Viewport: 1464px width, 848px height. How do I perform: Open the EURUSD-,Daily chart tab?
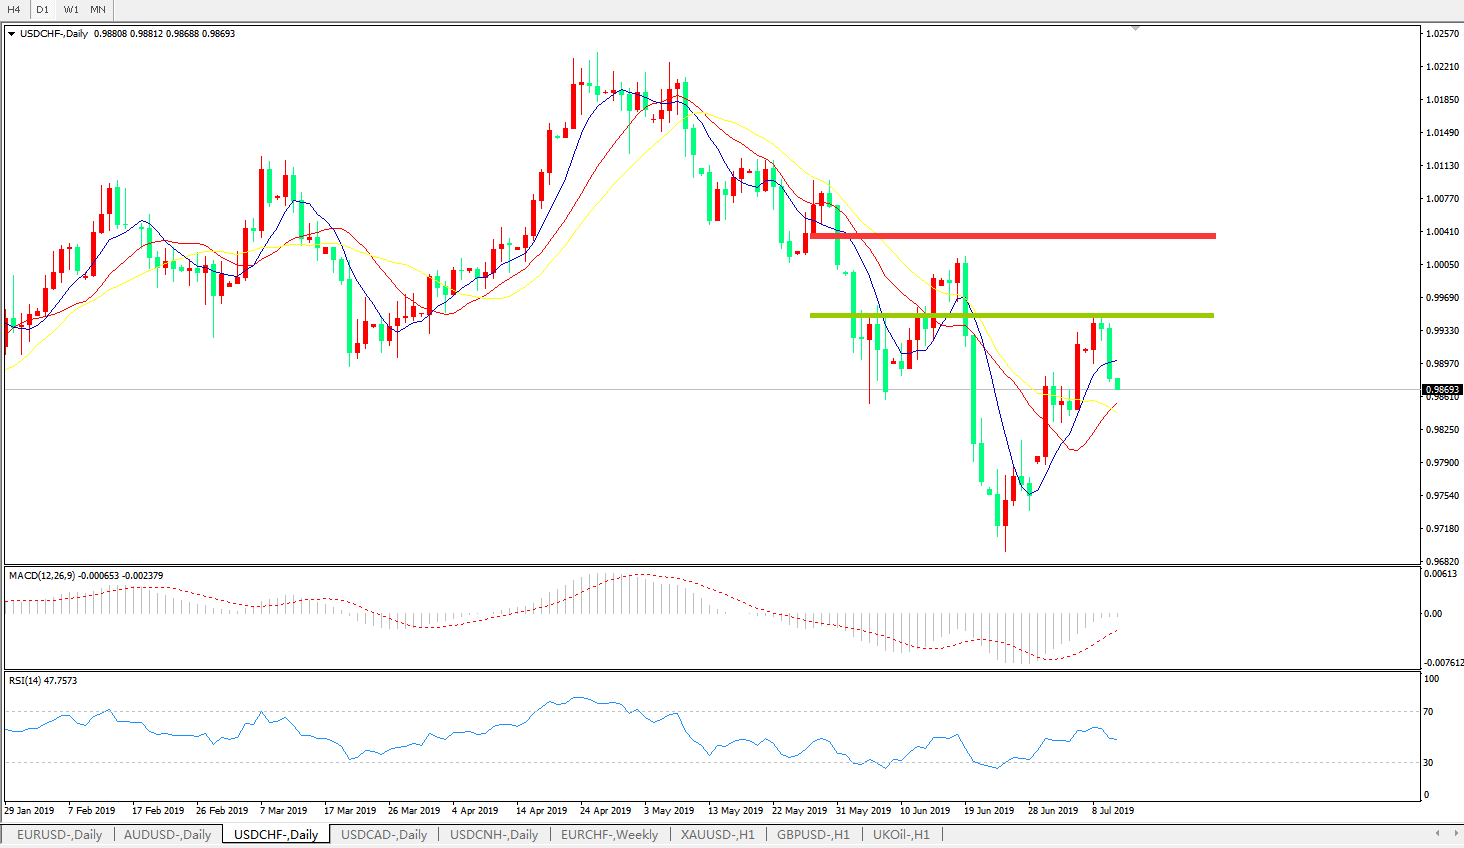pyautogui.click(x=59, y=834)
